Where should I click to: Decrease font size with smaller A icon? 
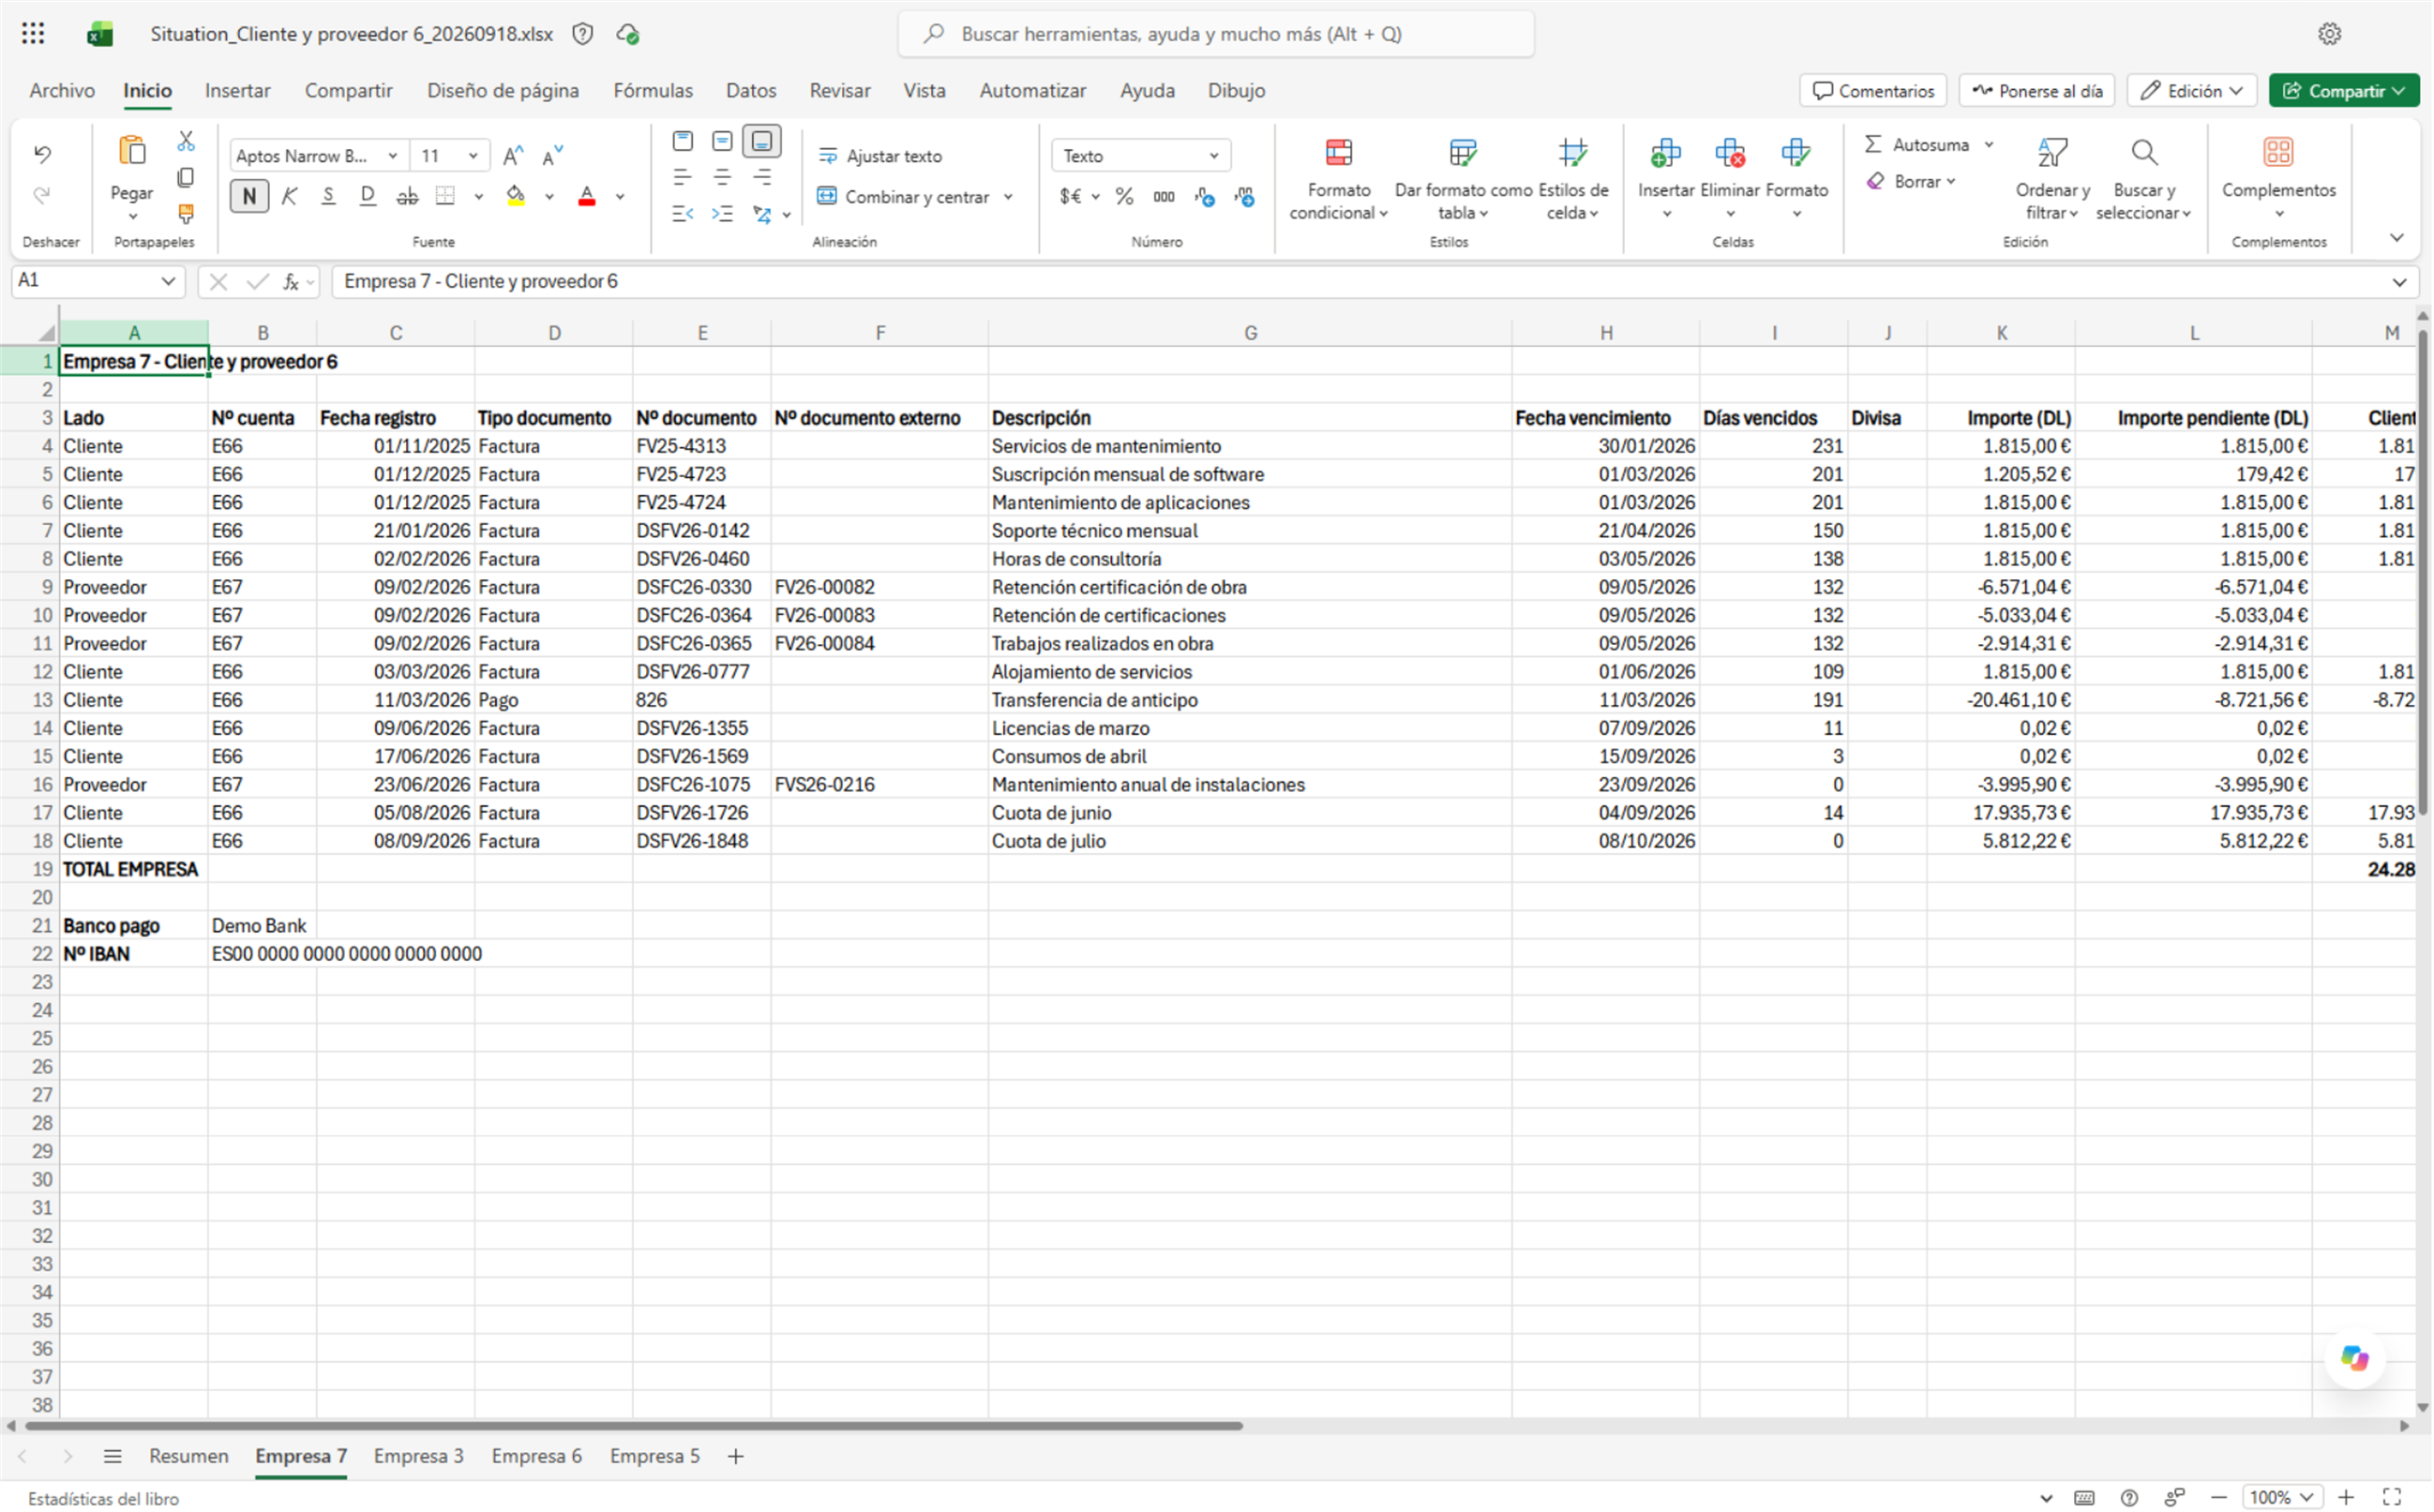(x=553, y=156)
